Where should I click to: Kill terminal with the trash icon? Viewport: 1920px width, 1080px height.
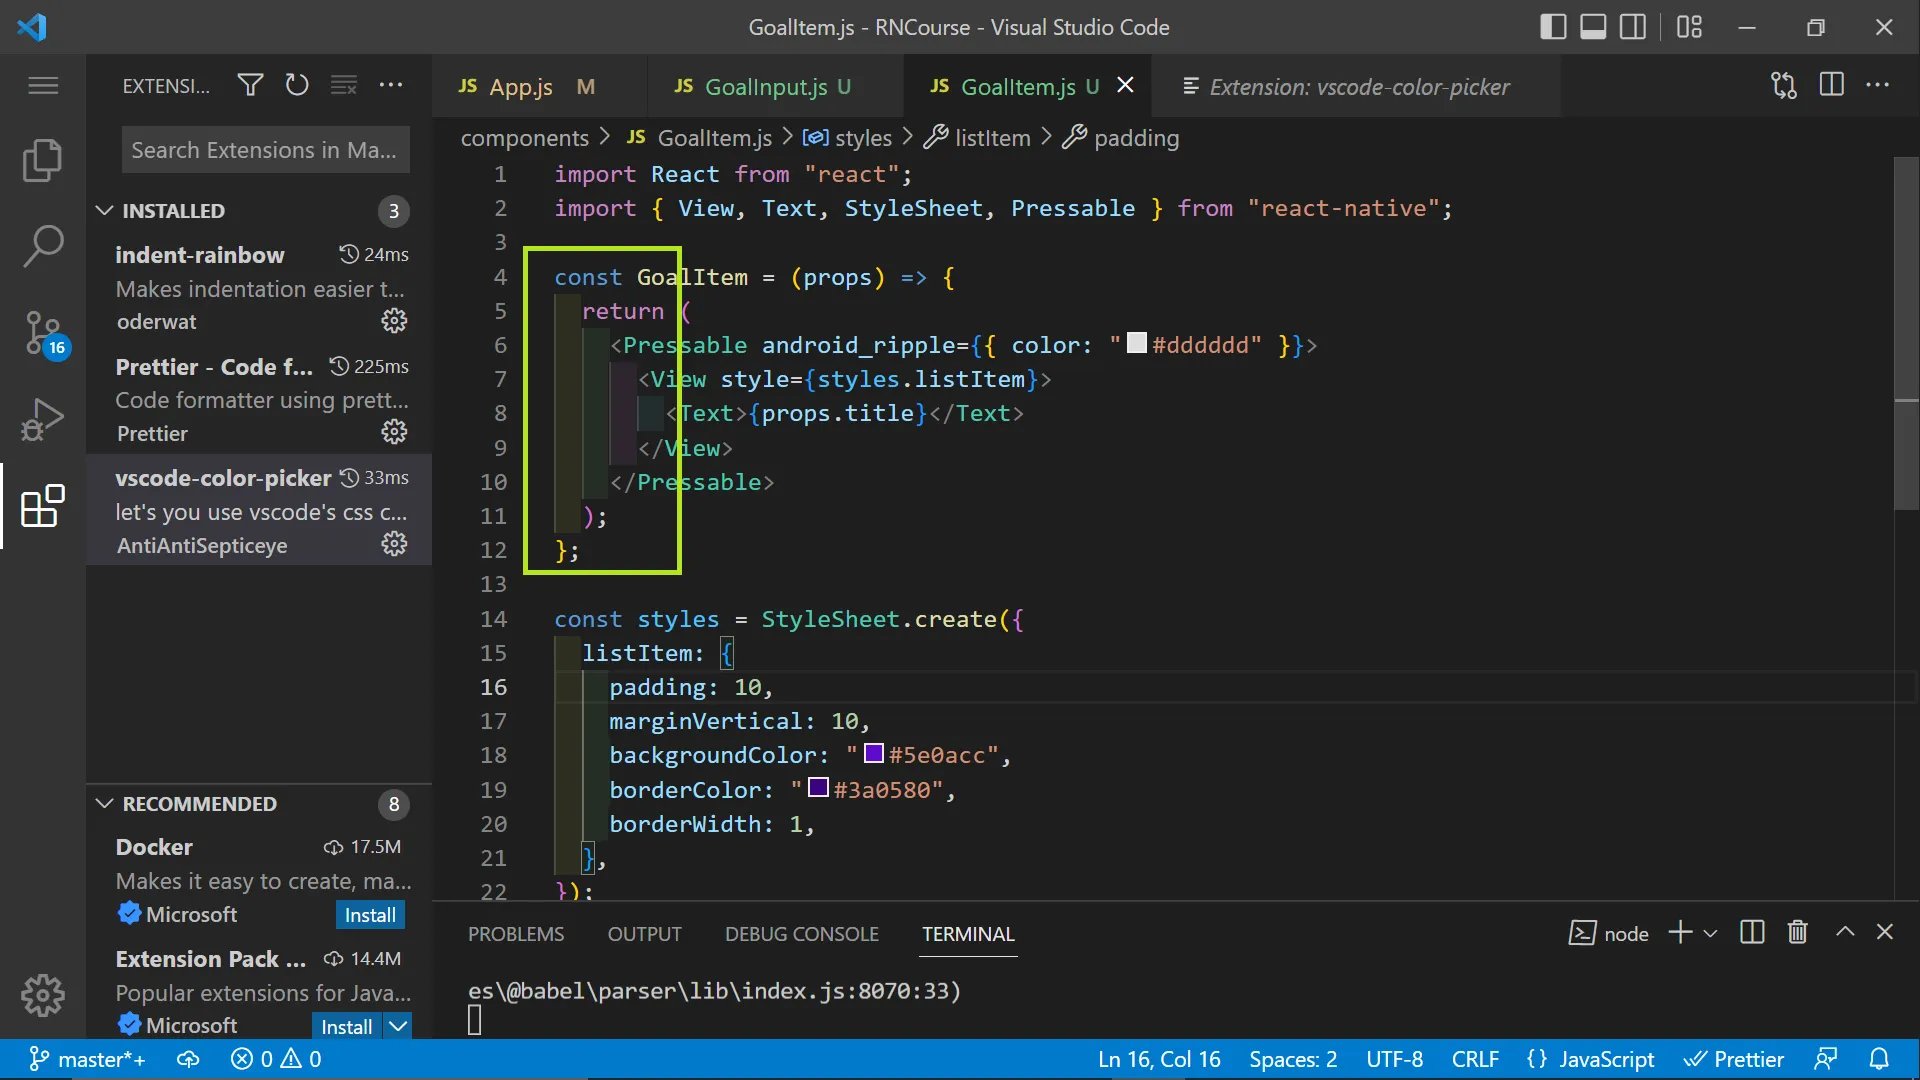(1797, 933)
